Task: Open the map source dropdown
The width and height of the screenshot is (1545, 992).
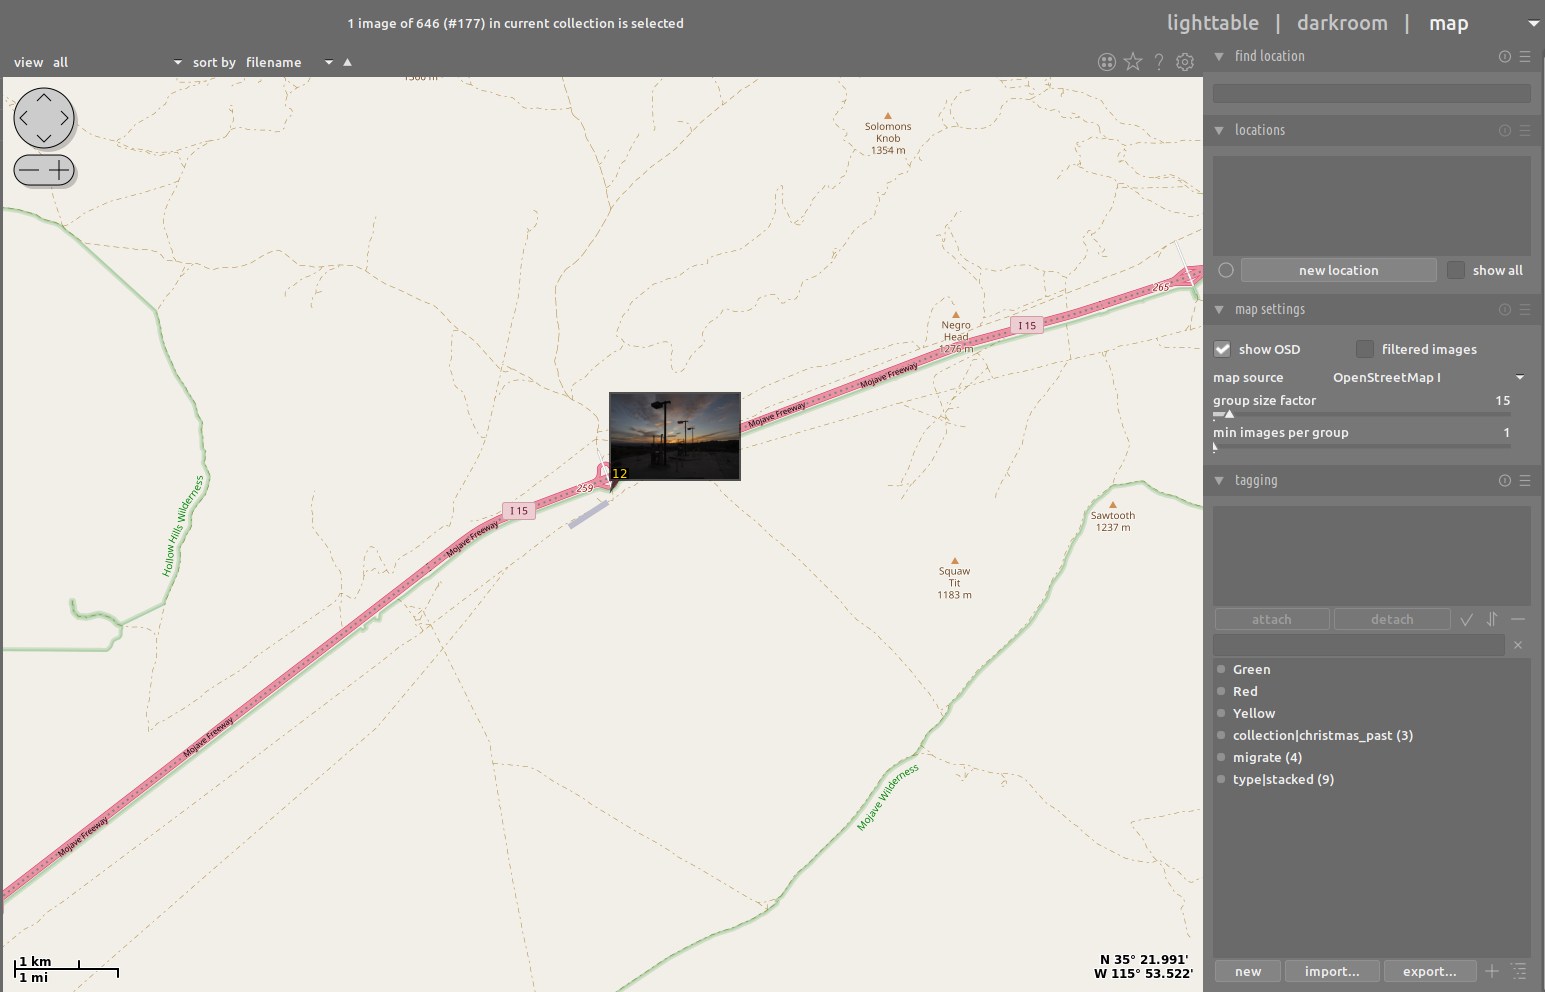Action: 1428,377
